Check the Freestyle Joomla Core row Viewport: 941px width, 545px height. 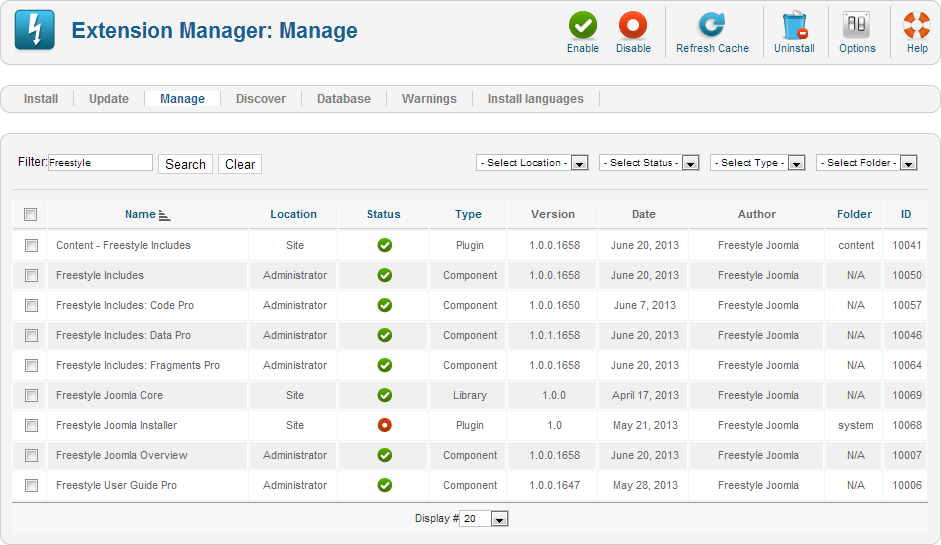pyautogui.click(x=31, y=396)
